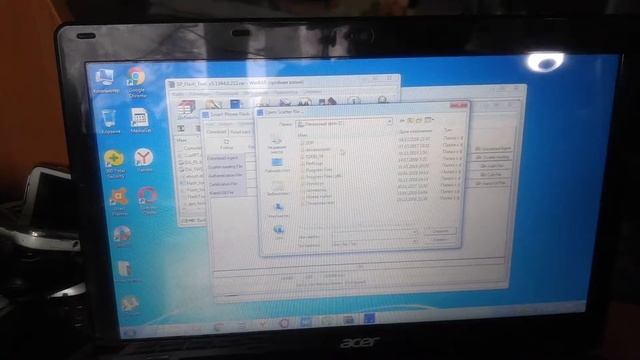The image size is (640, 360).
Task: Click the WinRAR Test toolbar icon
Action: 236,104
